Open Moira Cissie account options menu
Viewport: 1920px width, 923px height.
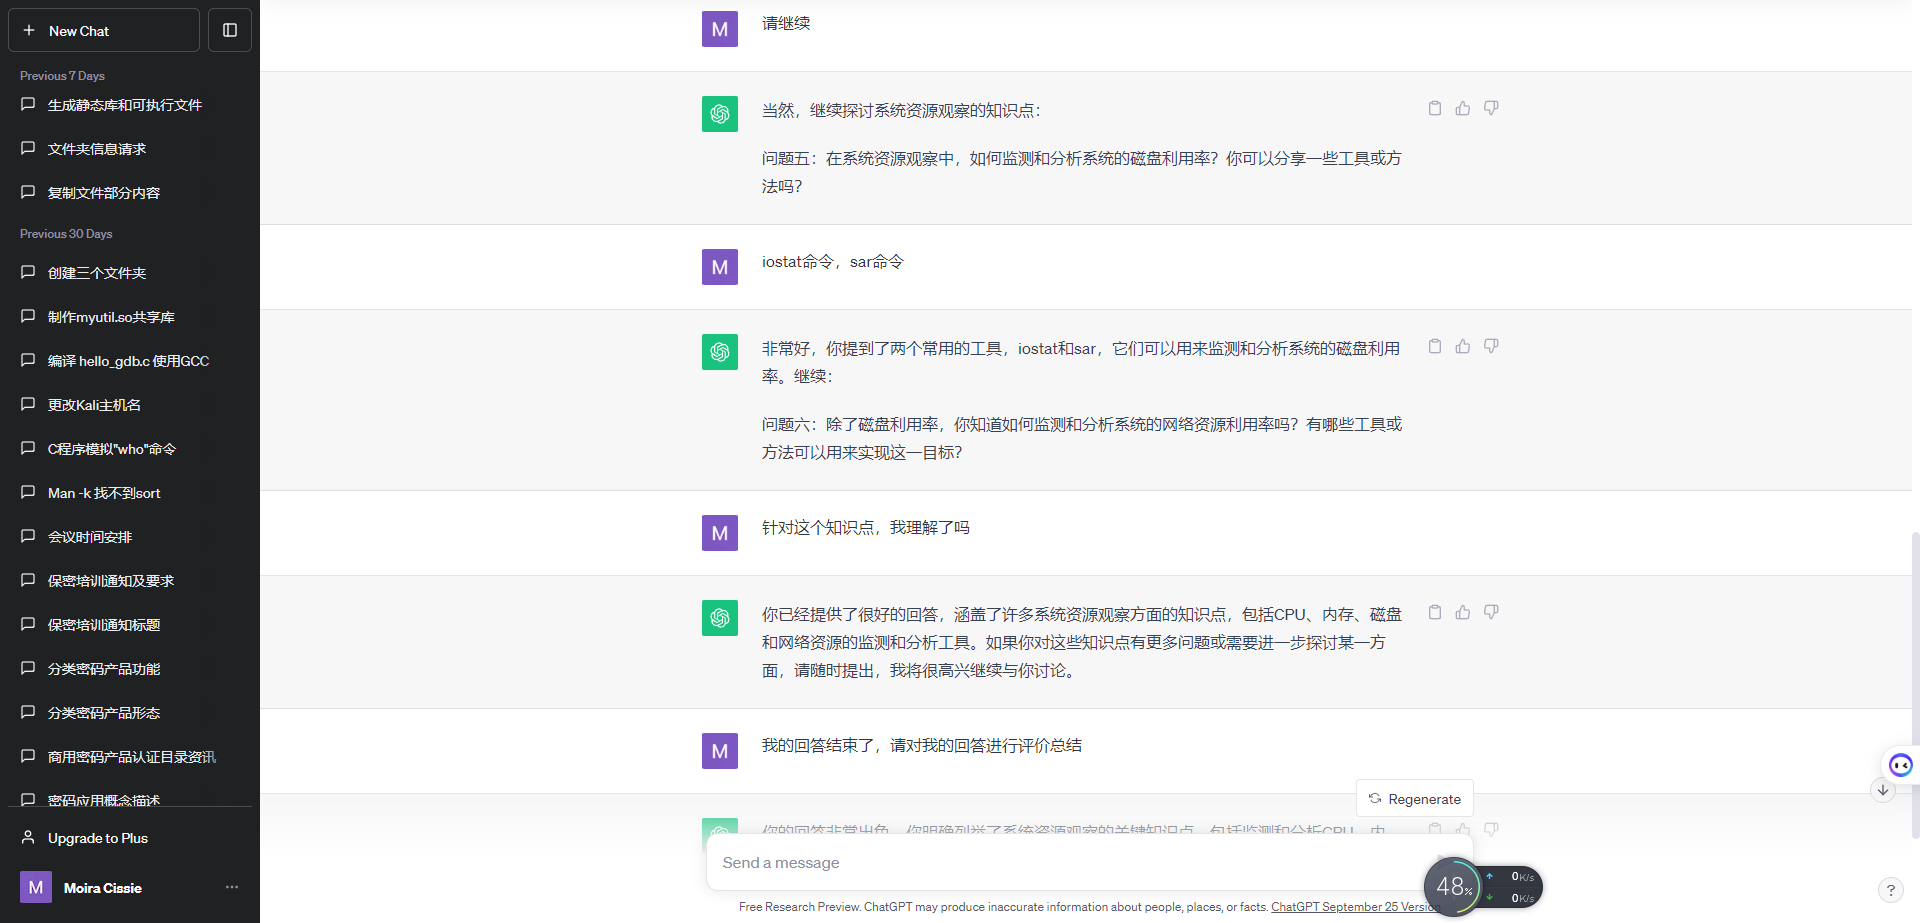pos(232,887)
